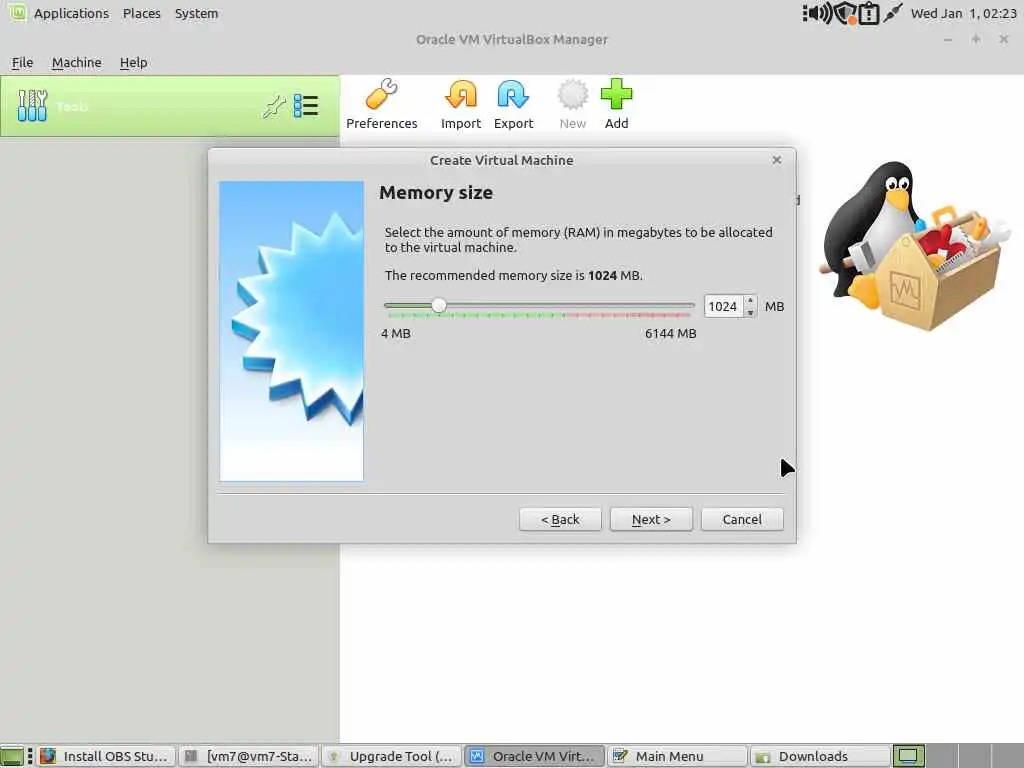Click the 4 MB minimum label
This screenshot has height=768, width=1024.
tap(396, 334)
